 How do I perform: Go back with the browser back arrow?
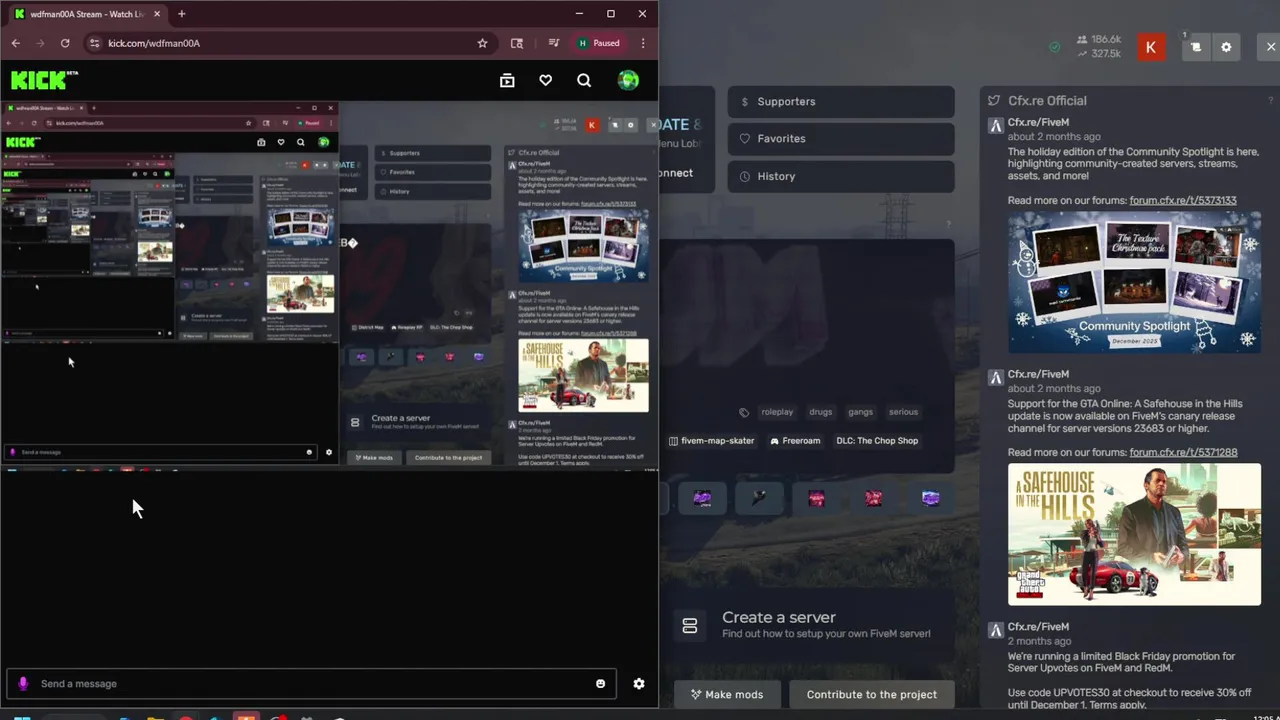pyautogui.click(x=16, y=43)
